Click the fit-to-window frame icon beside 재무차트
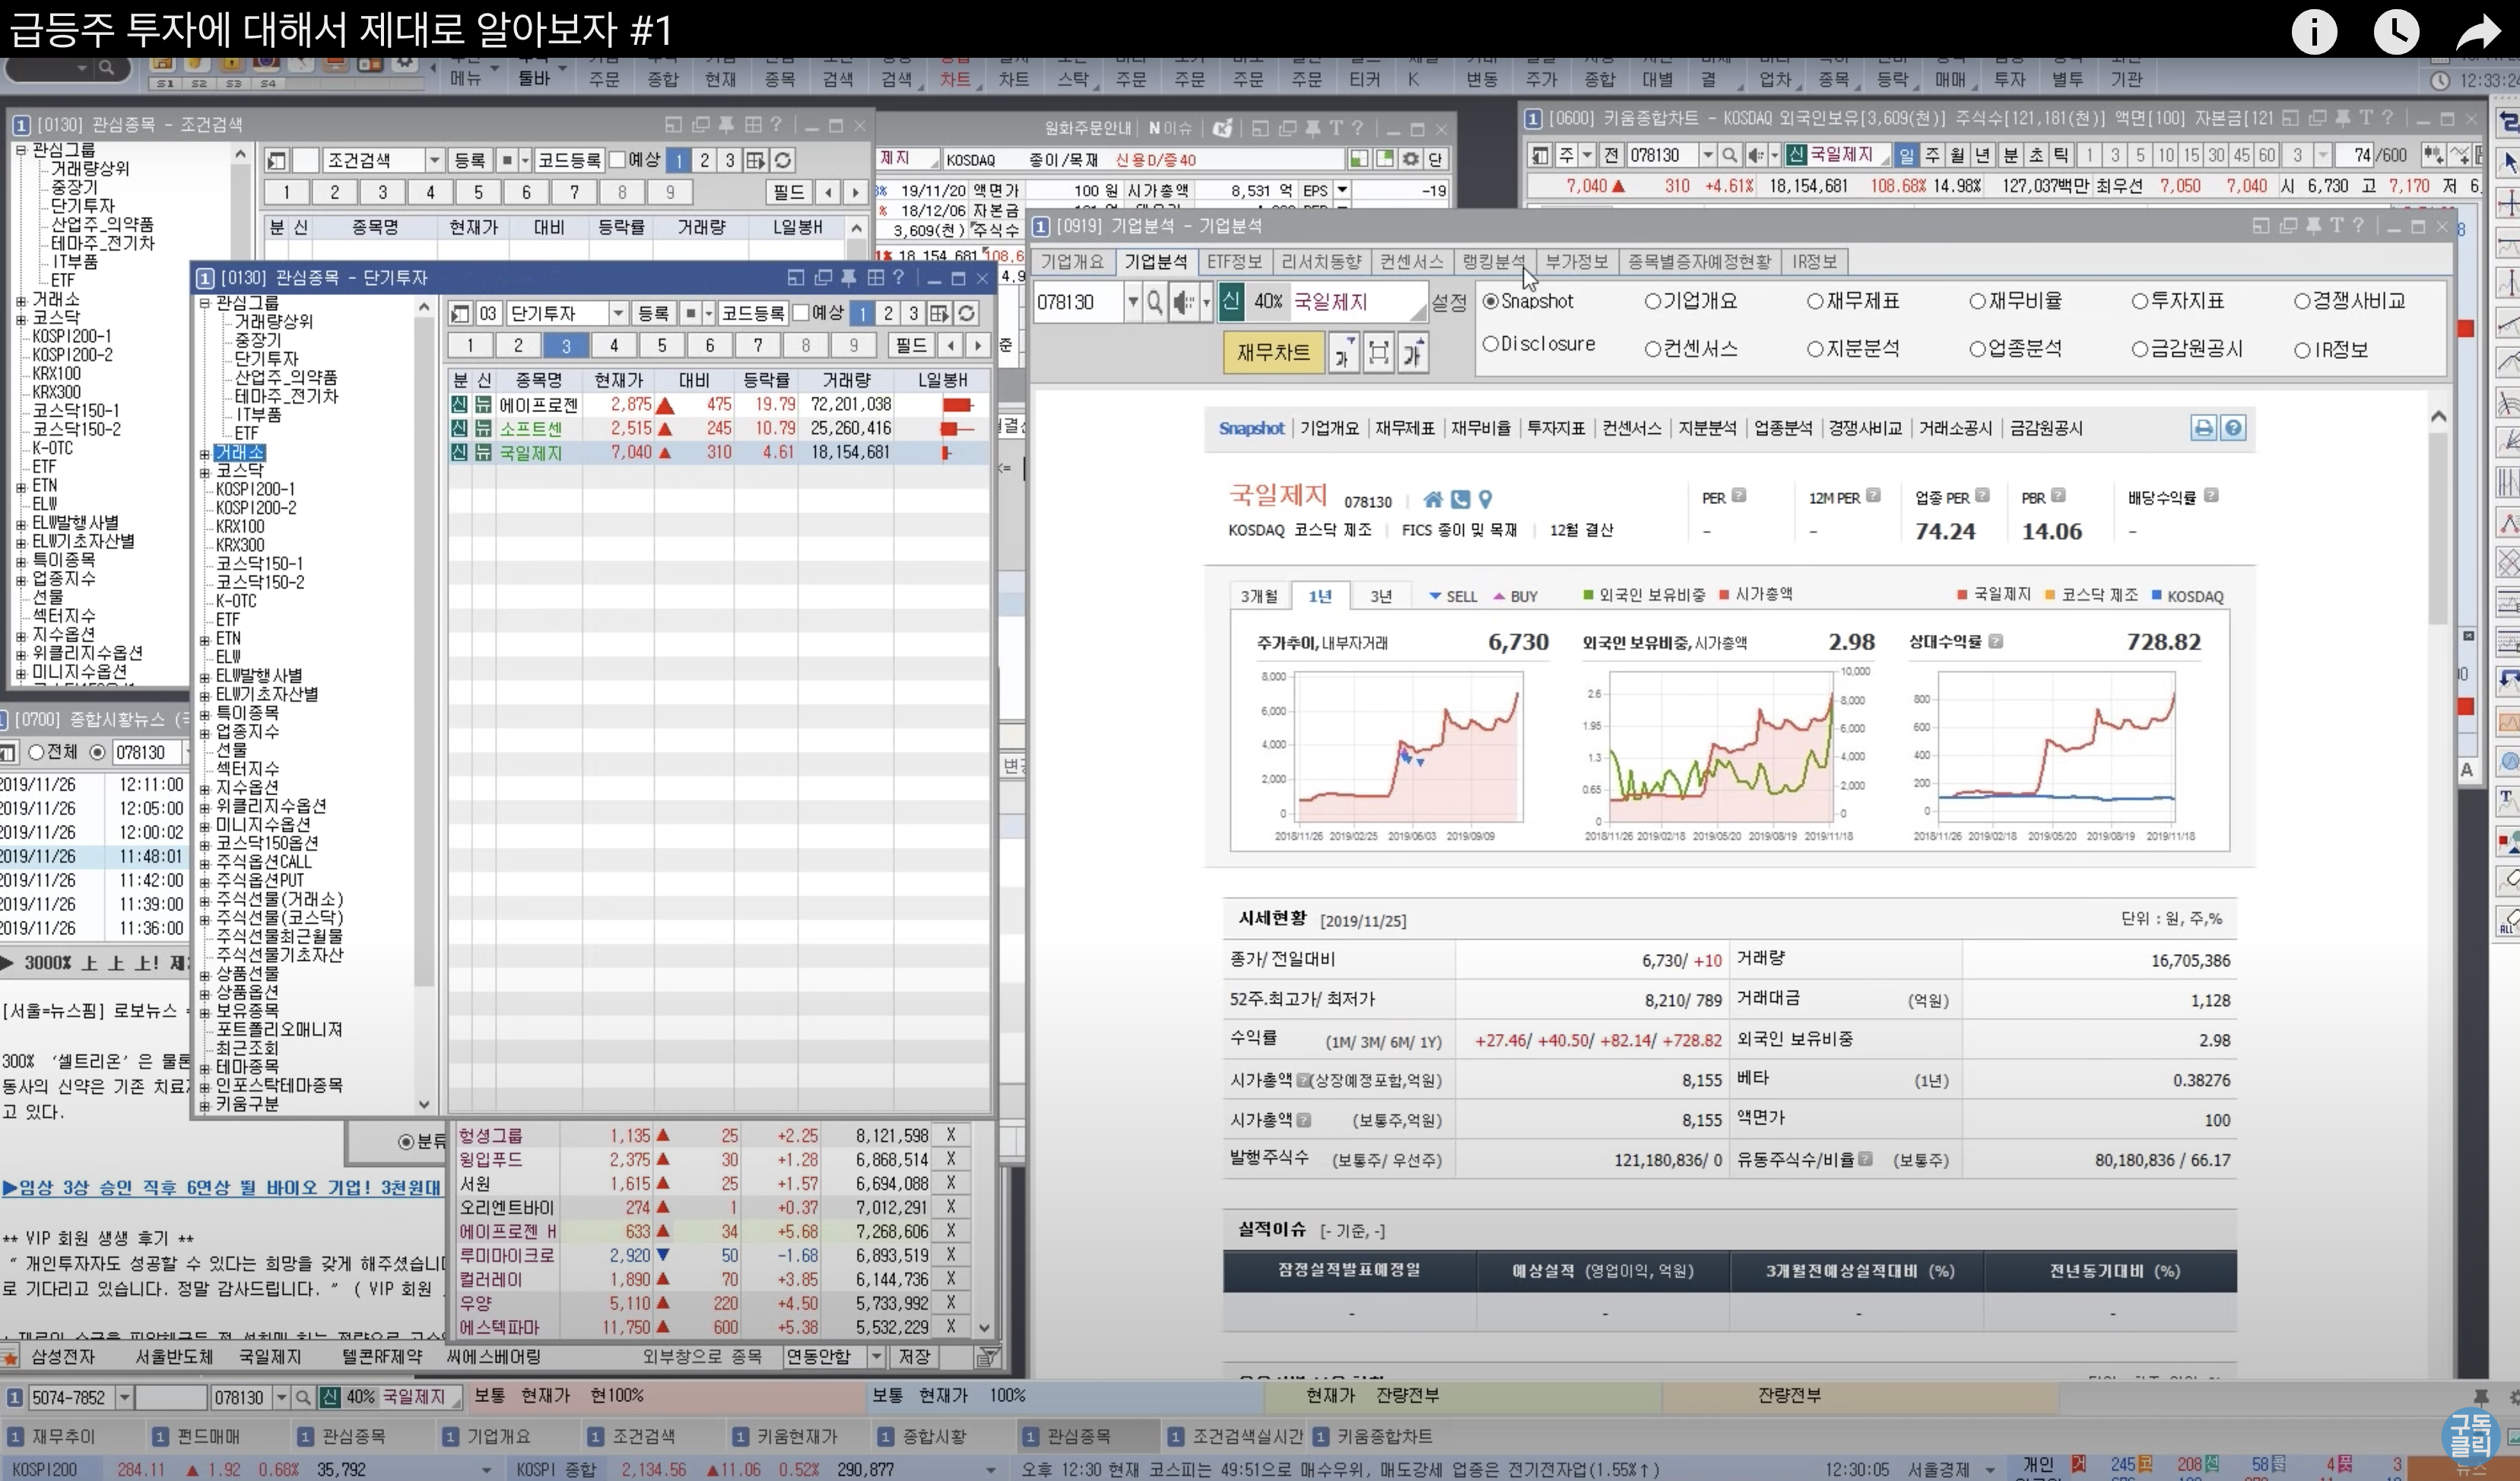The width and height of the screenshot is (2520, 1481). click(x=1378, y=353)
